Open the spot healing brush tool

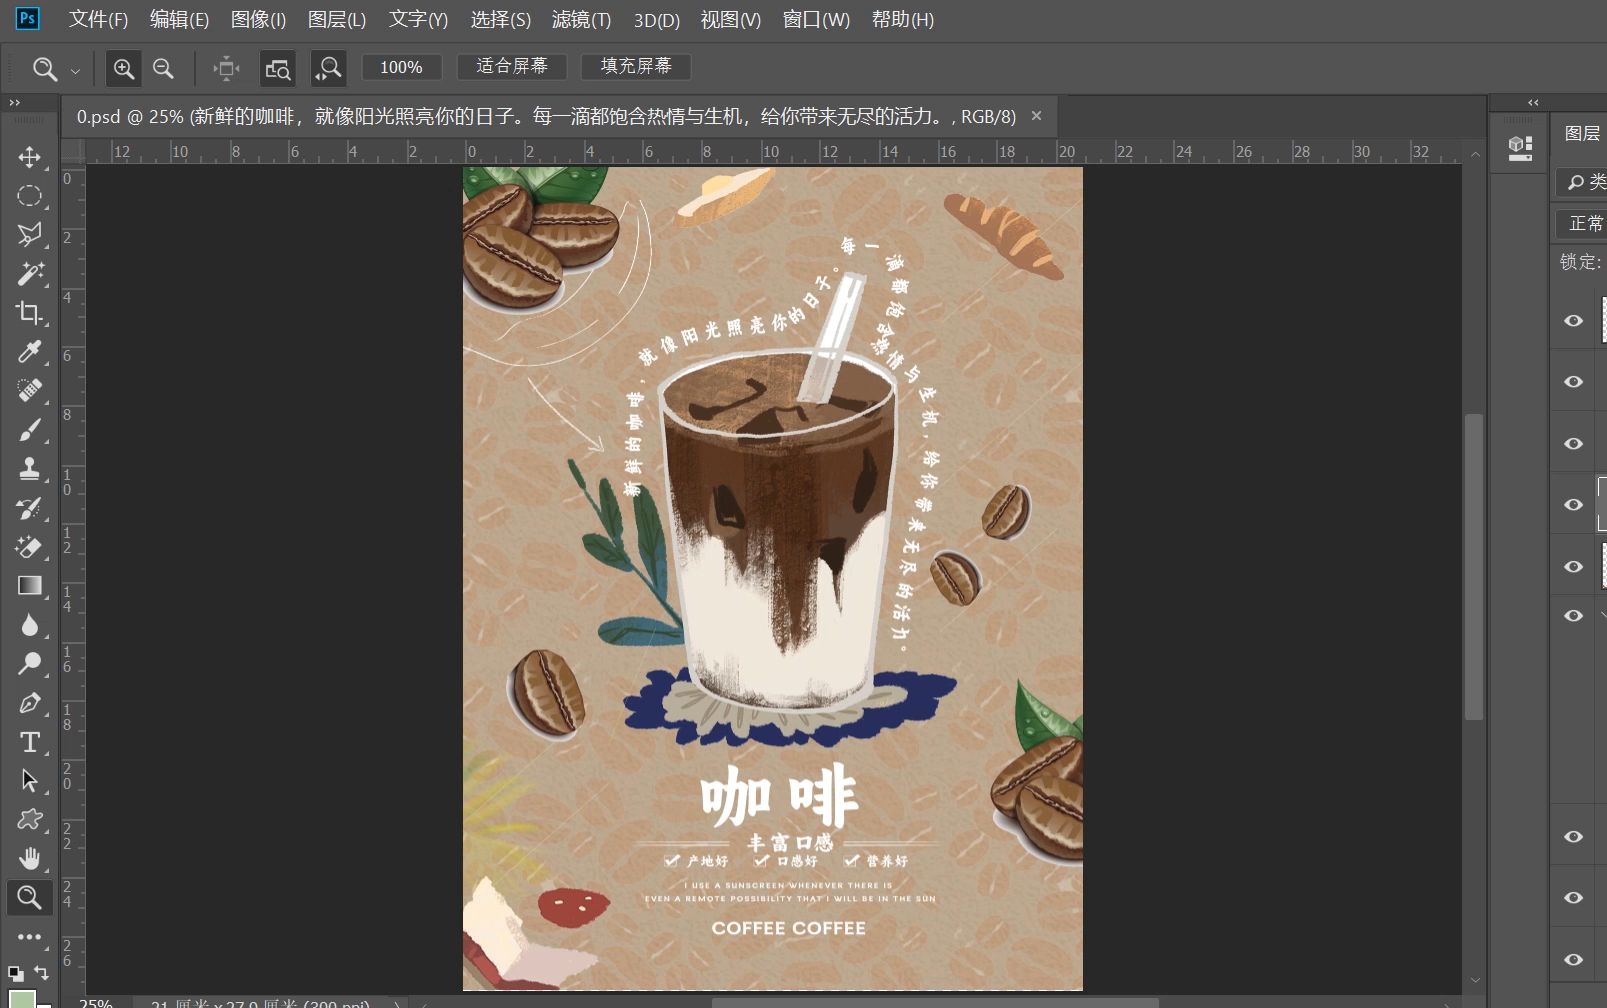[30, 389]
